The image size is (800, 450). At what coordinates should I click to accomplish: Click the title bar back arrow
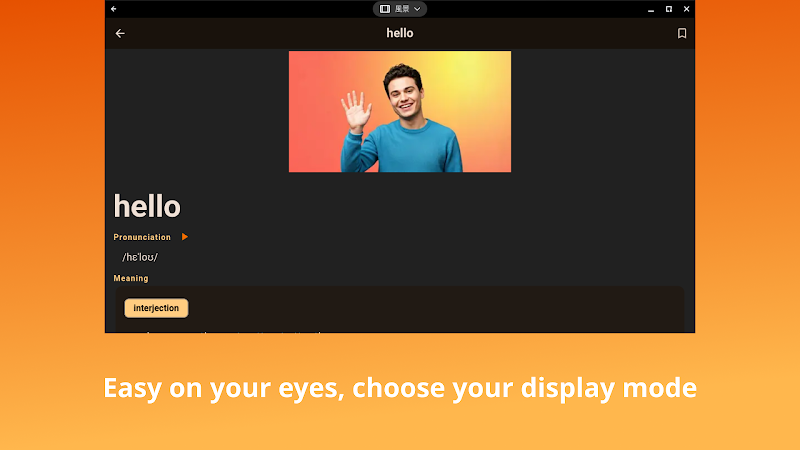(x=114, y=9)
